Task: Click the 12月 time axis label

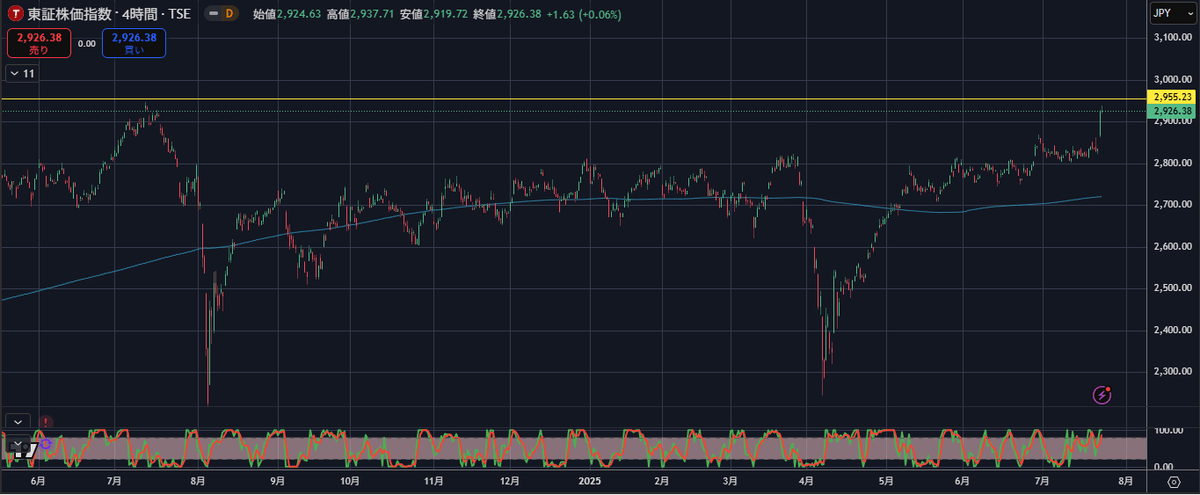Action: 509,481
